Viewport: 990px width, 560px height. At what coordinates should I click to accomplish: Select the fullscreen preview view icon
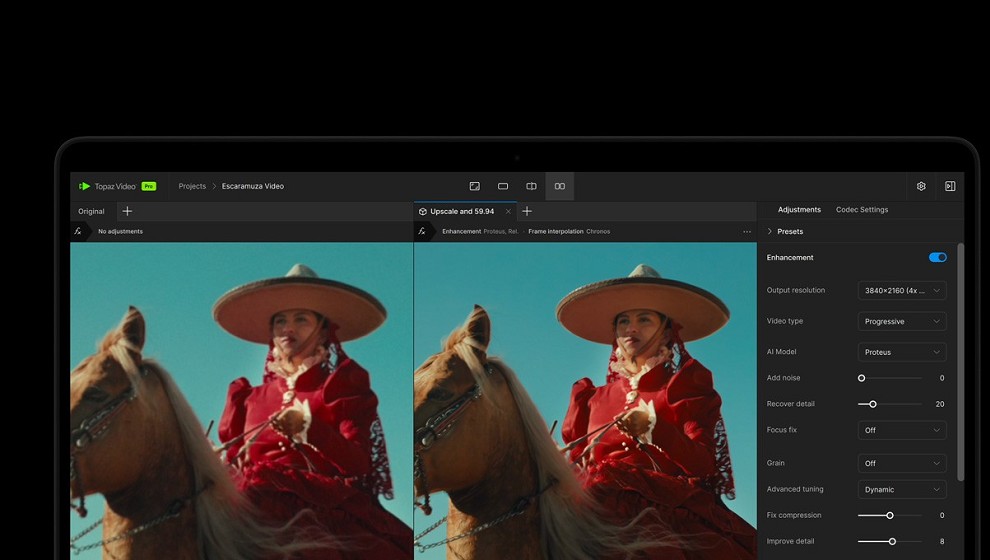tap(475, 186)
